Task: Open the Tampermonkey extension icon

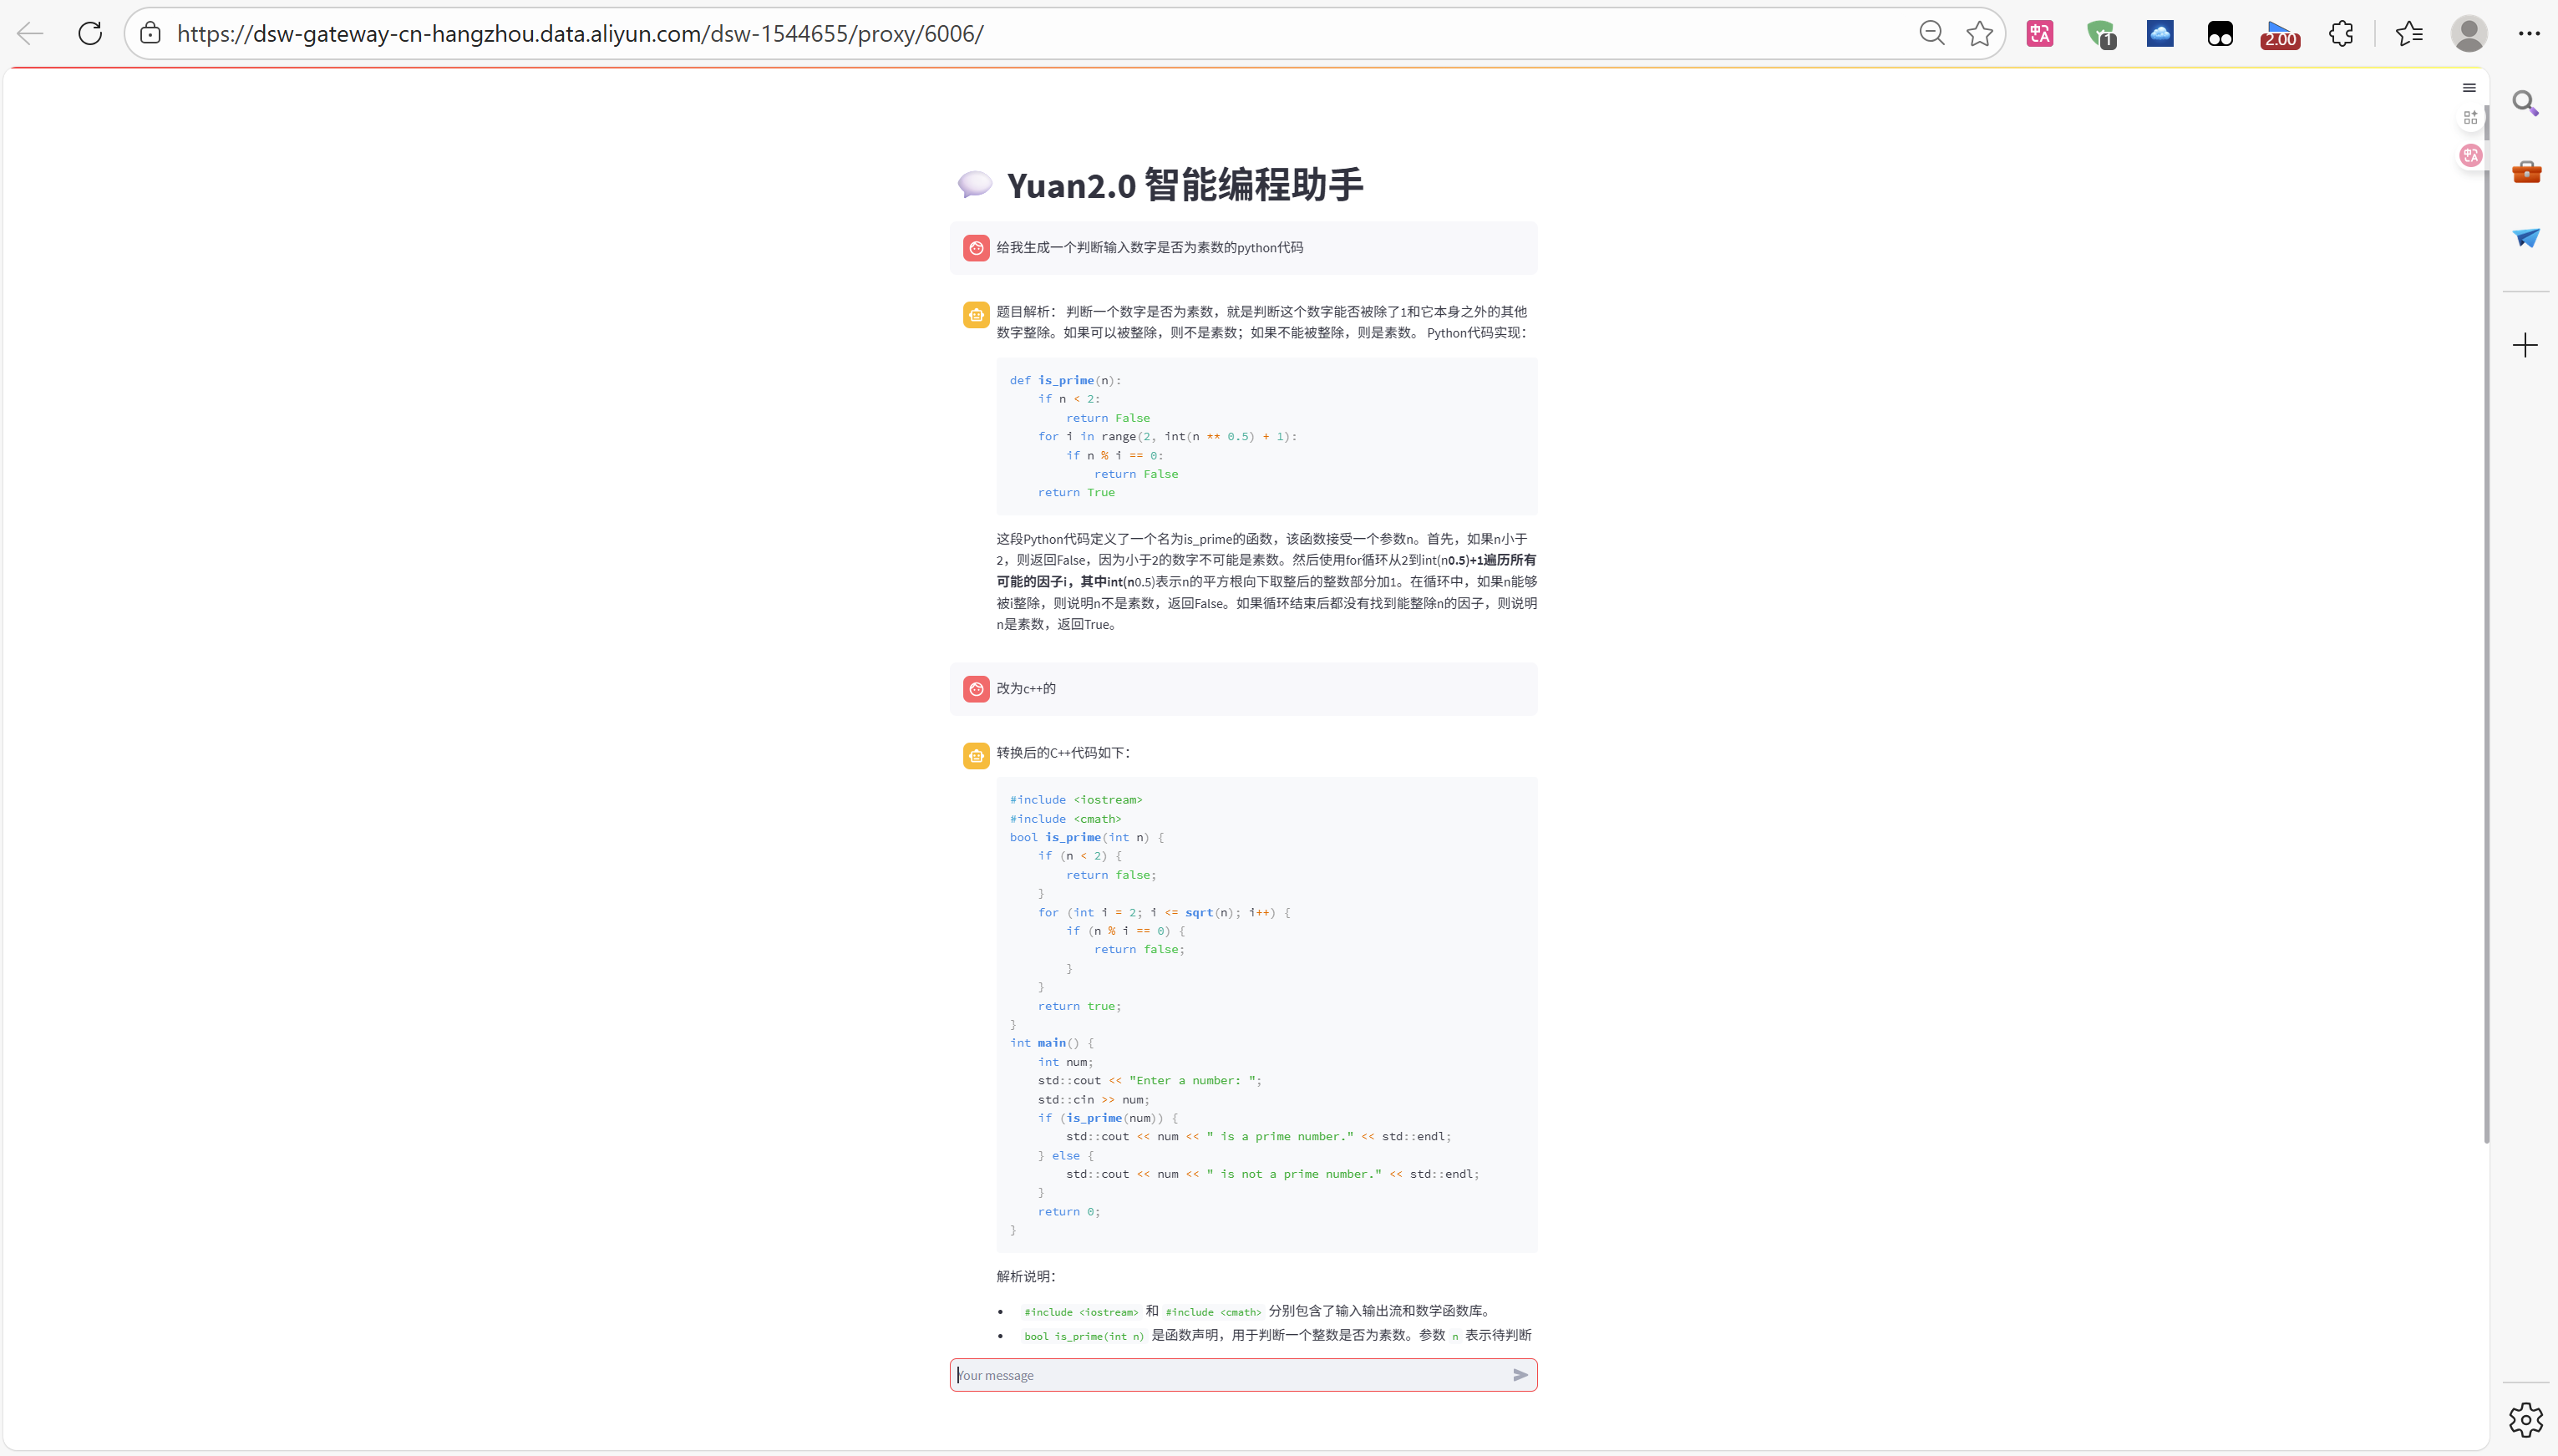Action: [2219, 34]
